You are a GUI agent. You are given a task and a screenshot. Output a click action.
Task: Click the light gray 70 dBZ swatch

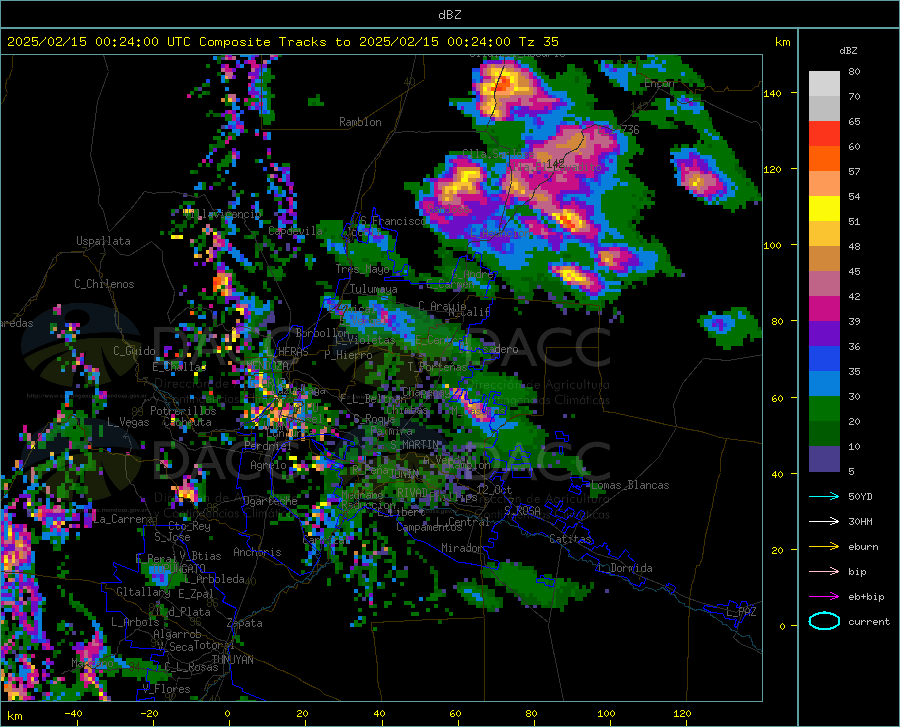pyautogui.click(x=824, y=84)
